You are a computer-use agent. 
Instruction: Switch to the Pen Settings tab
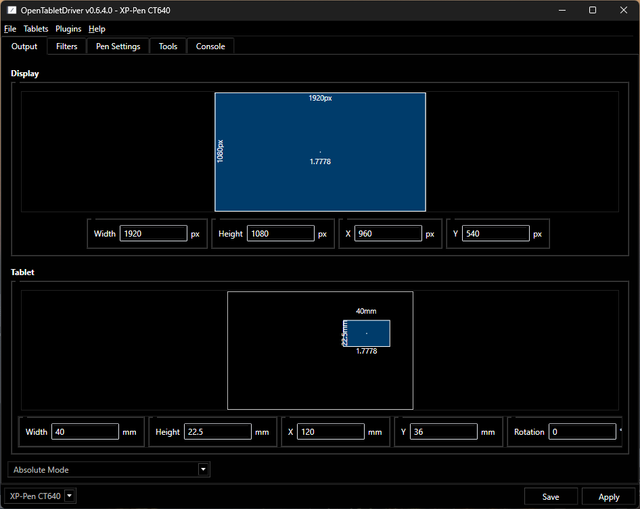[118, 46]
